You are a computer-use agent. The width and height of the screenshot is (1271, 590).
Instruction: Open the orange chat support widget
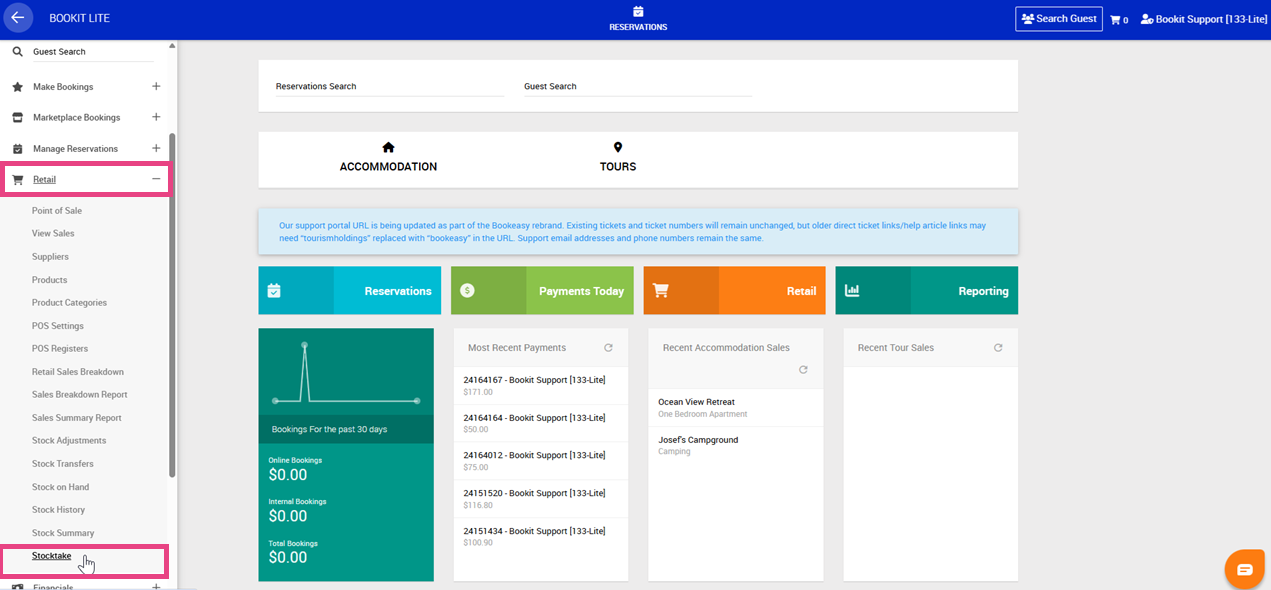[x=1245, y=569]
